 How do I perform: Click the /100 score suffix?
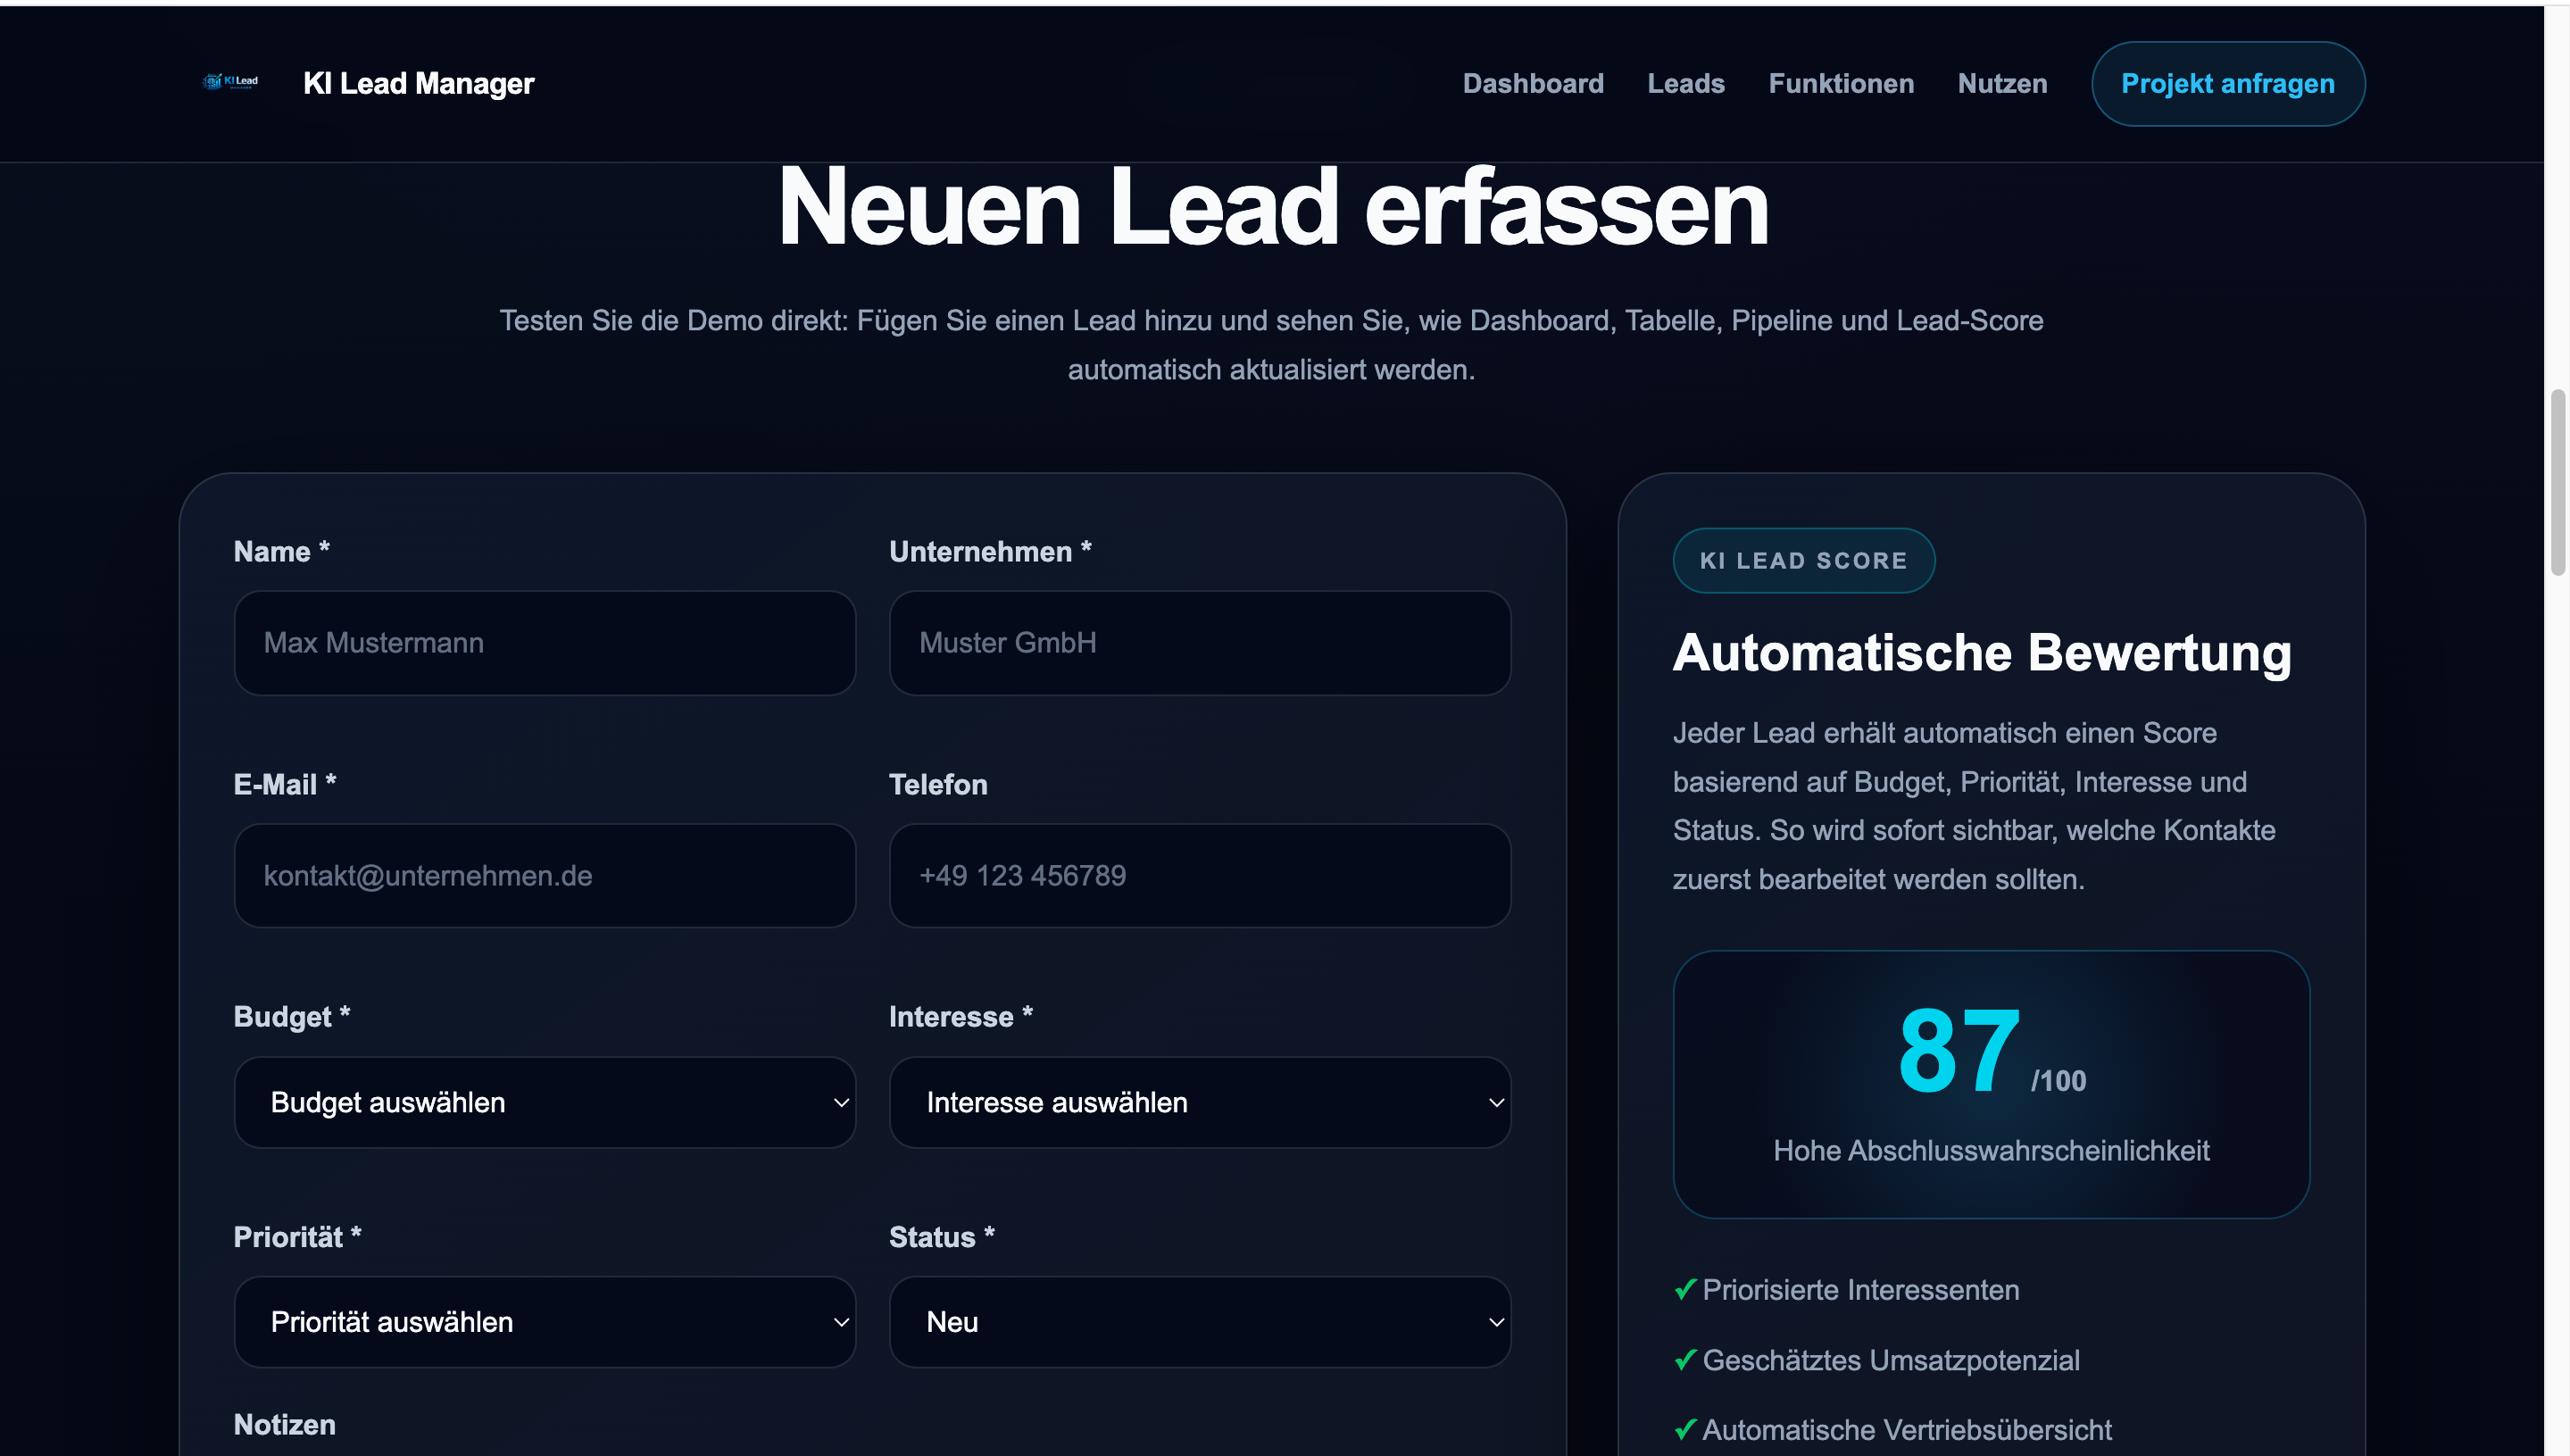(x=2058, y=1081)
